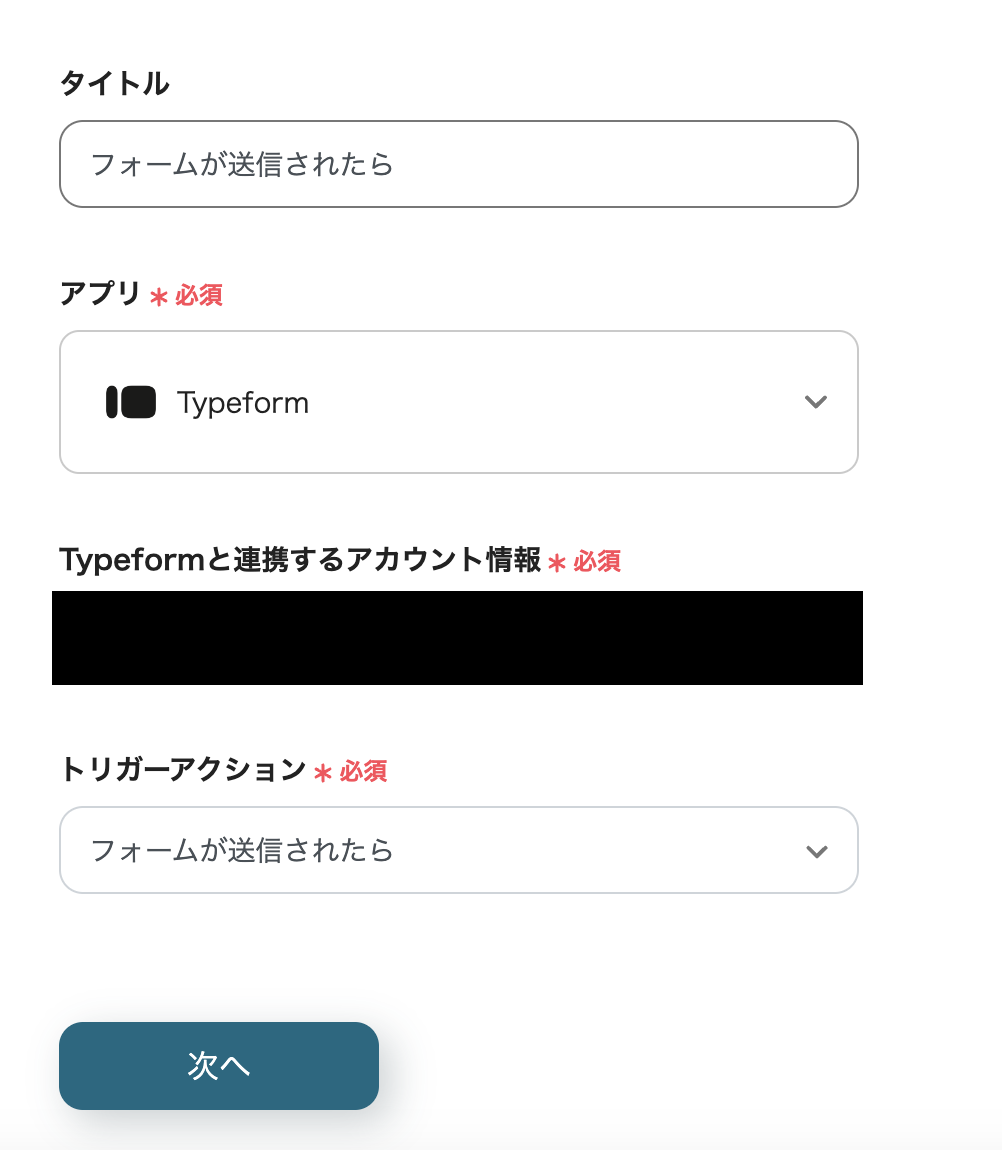Click the 必須 tag next to アプリ

199,296
